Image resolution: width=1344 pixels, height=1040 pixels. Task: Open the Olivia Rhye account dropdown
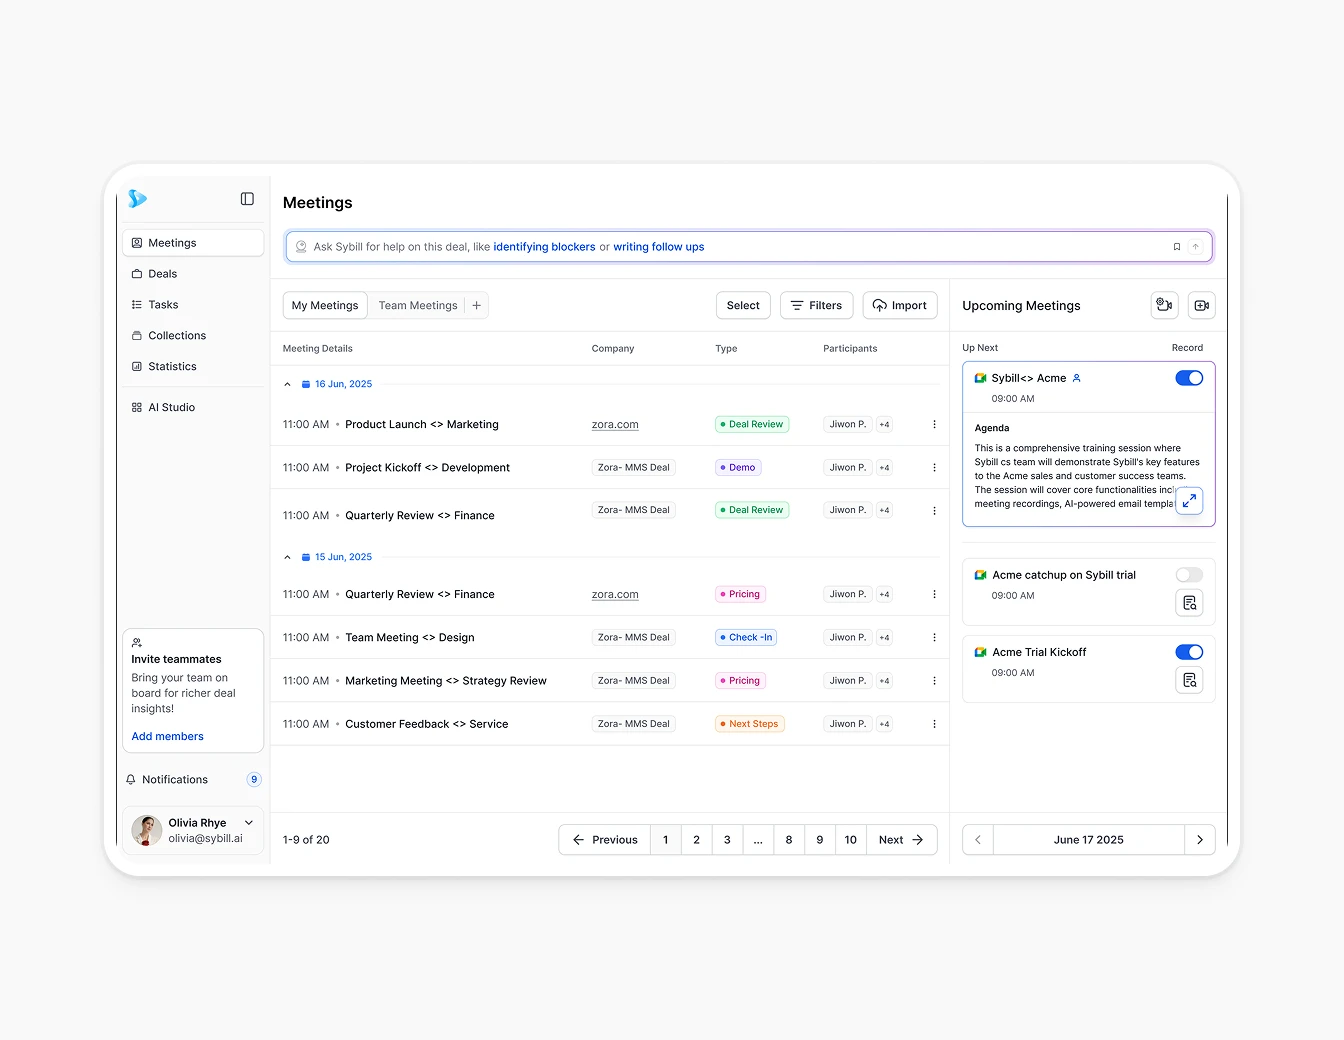click(x=249, y=823)
